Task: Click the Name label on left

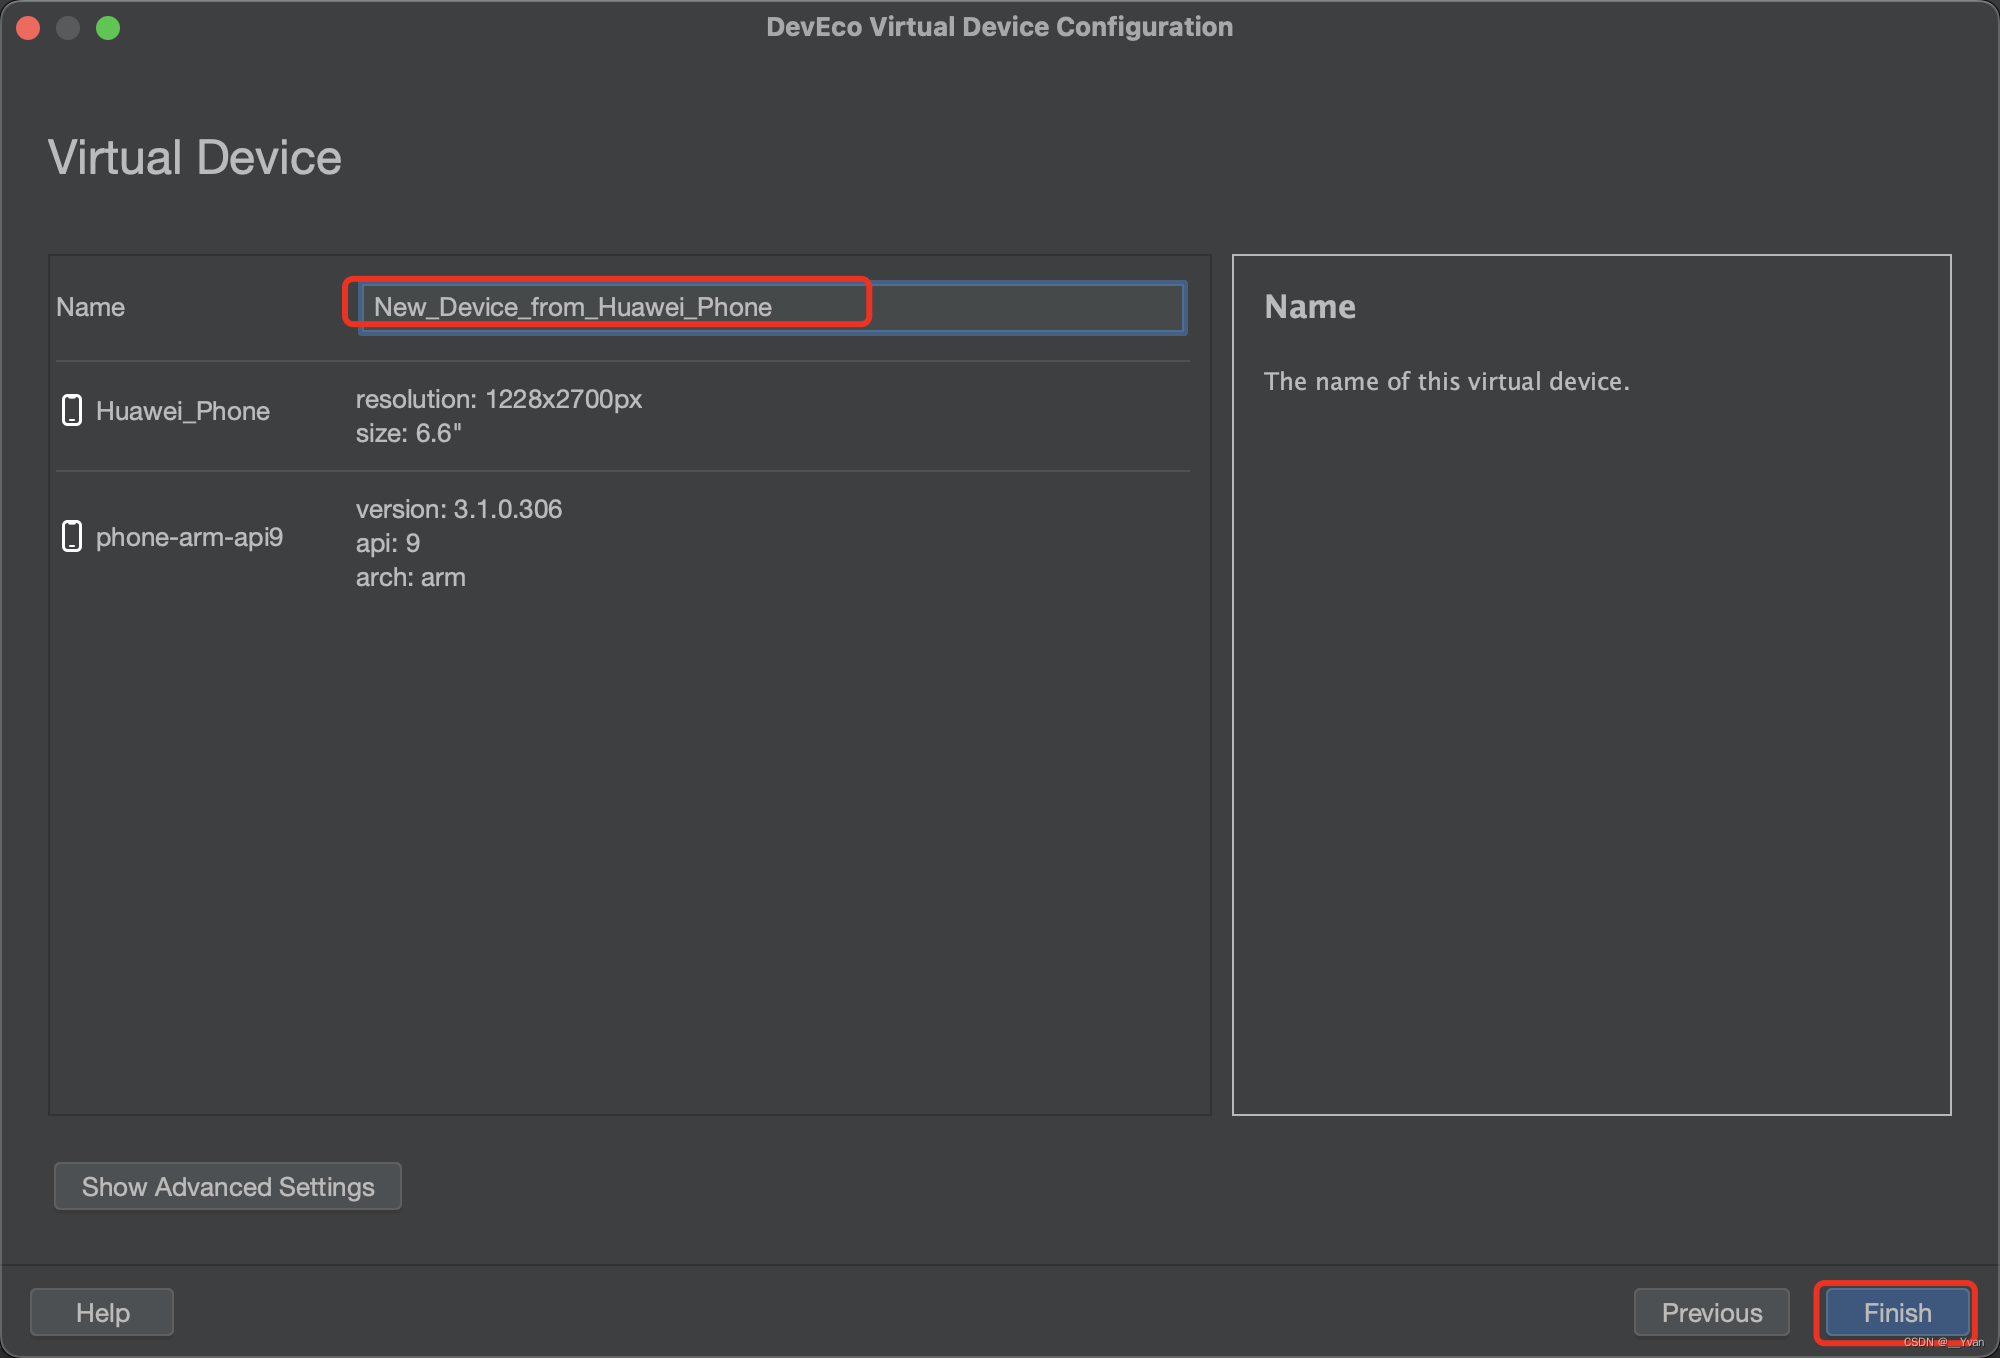Action: pyautogui.click(x=90, y=307)
